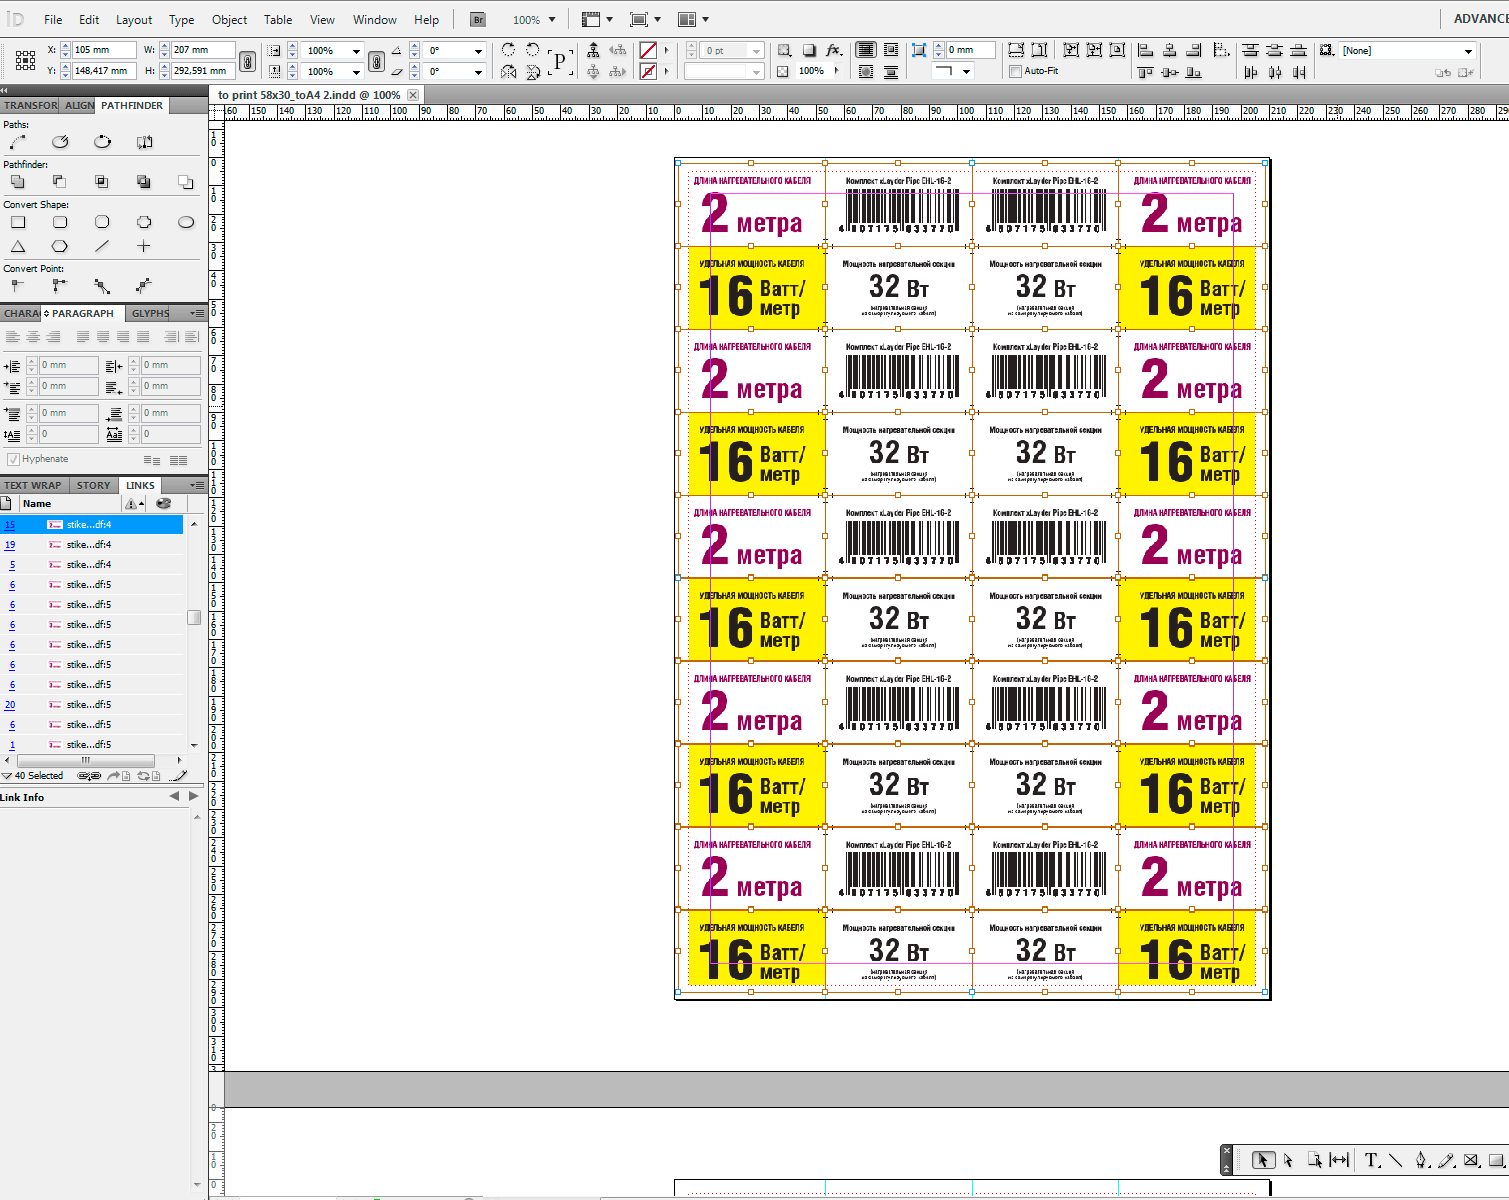The width and height of the screenshot is (1509, 1200).
Task: Toggle constrain proportions for width and height
Action: (248, 61)
